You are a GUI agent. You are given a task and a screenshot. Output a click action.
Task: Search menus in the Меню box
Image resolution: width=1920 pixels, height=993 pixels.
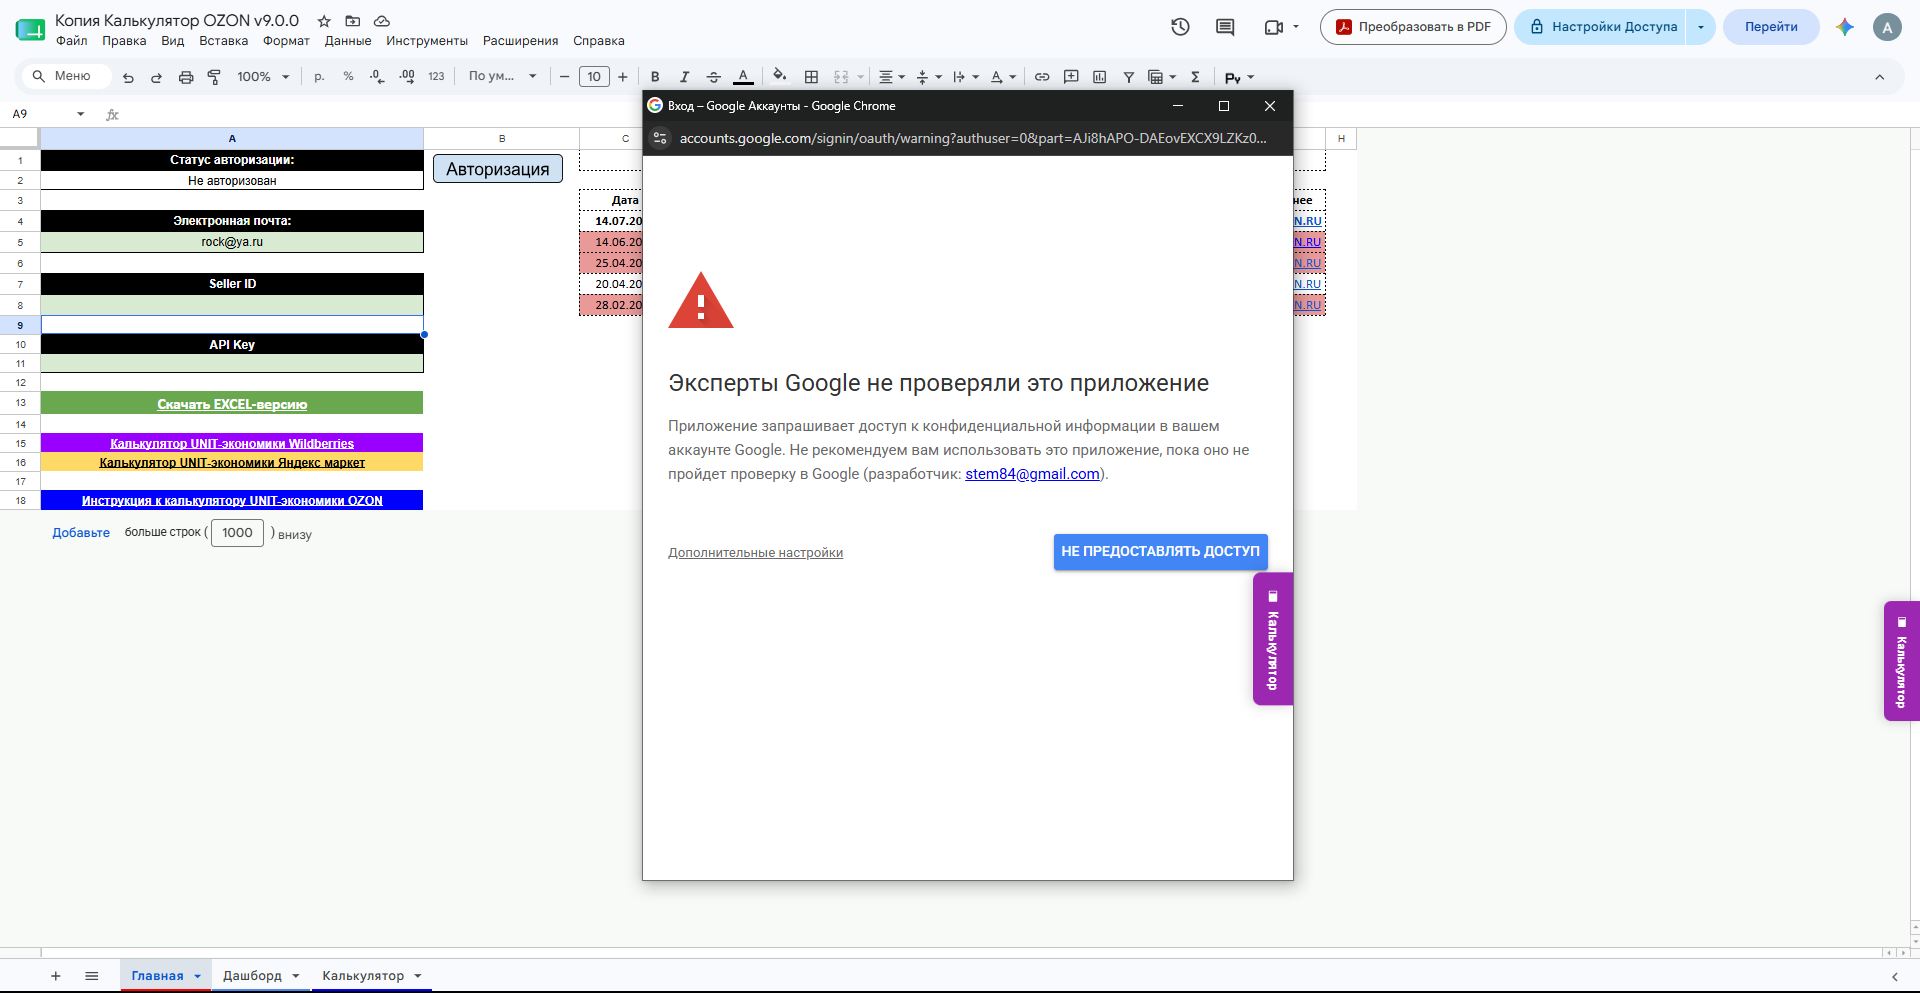66,76
